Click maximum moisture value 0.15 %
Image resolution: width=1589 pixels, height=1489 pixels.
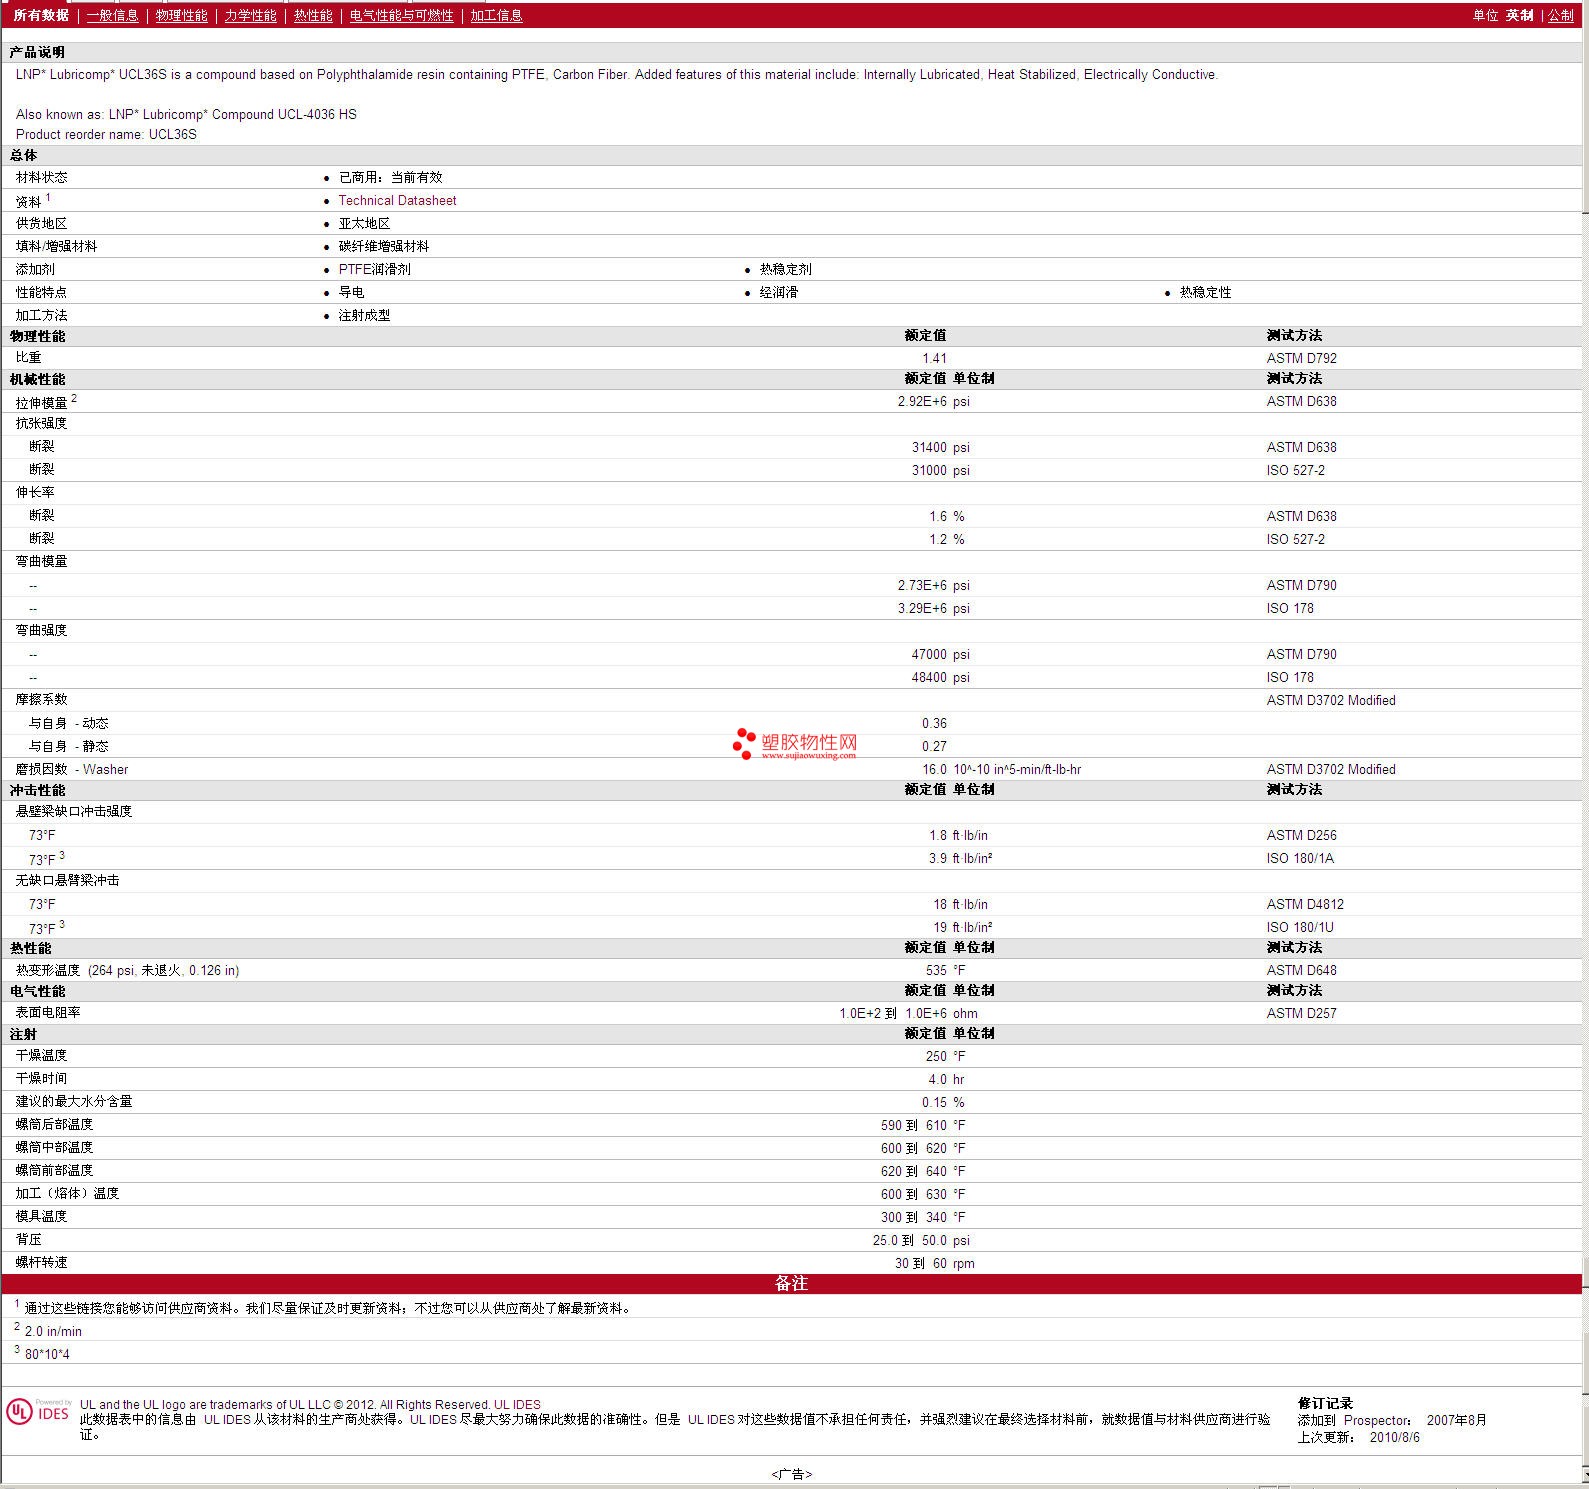click(x=943, y=1102)
